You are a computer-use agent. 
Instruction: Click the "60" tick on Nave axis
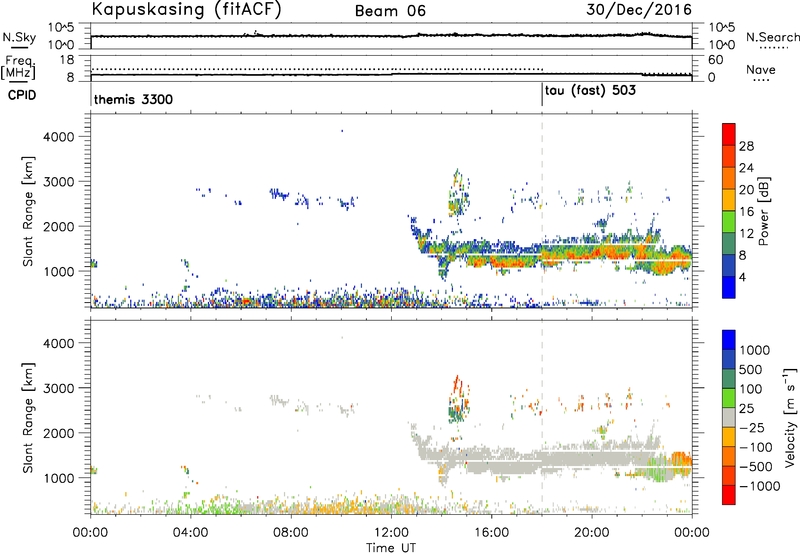(716, 60)
